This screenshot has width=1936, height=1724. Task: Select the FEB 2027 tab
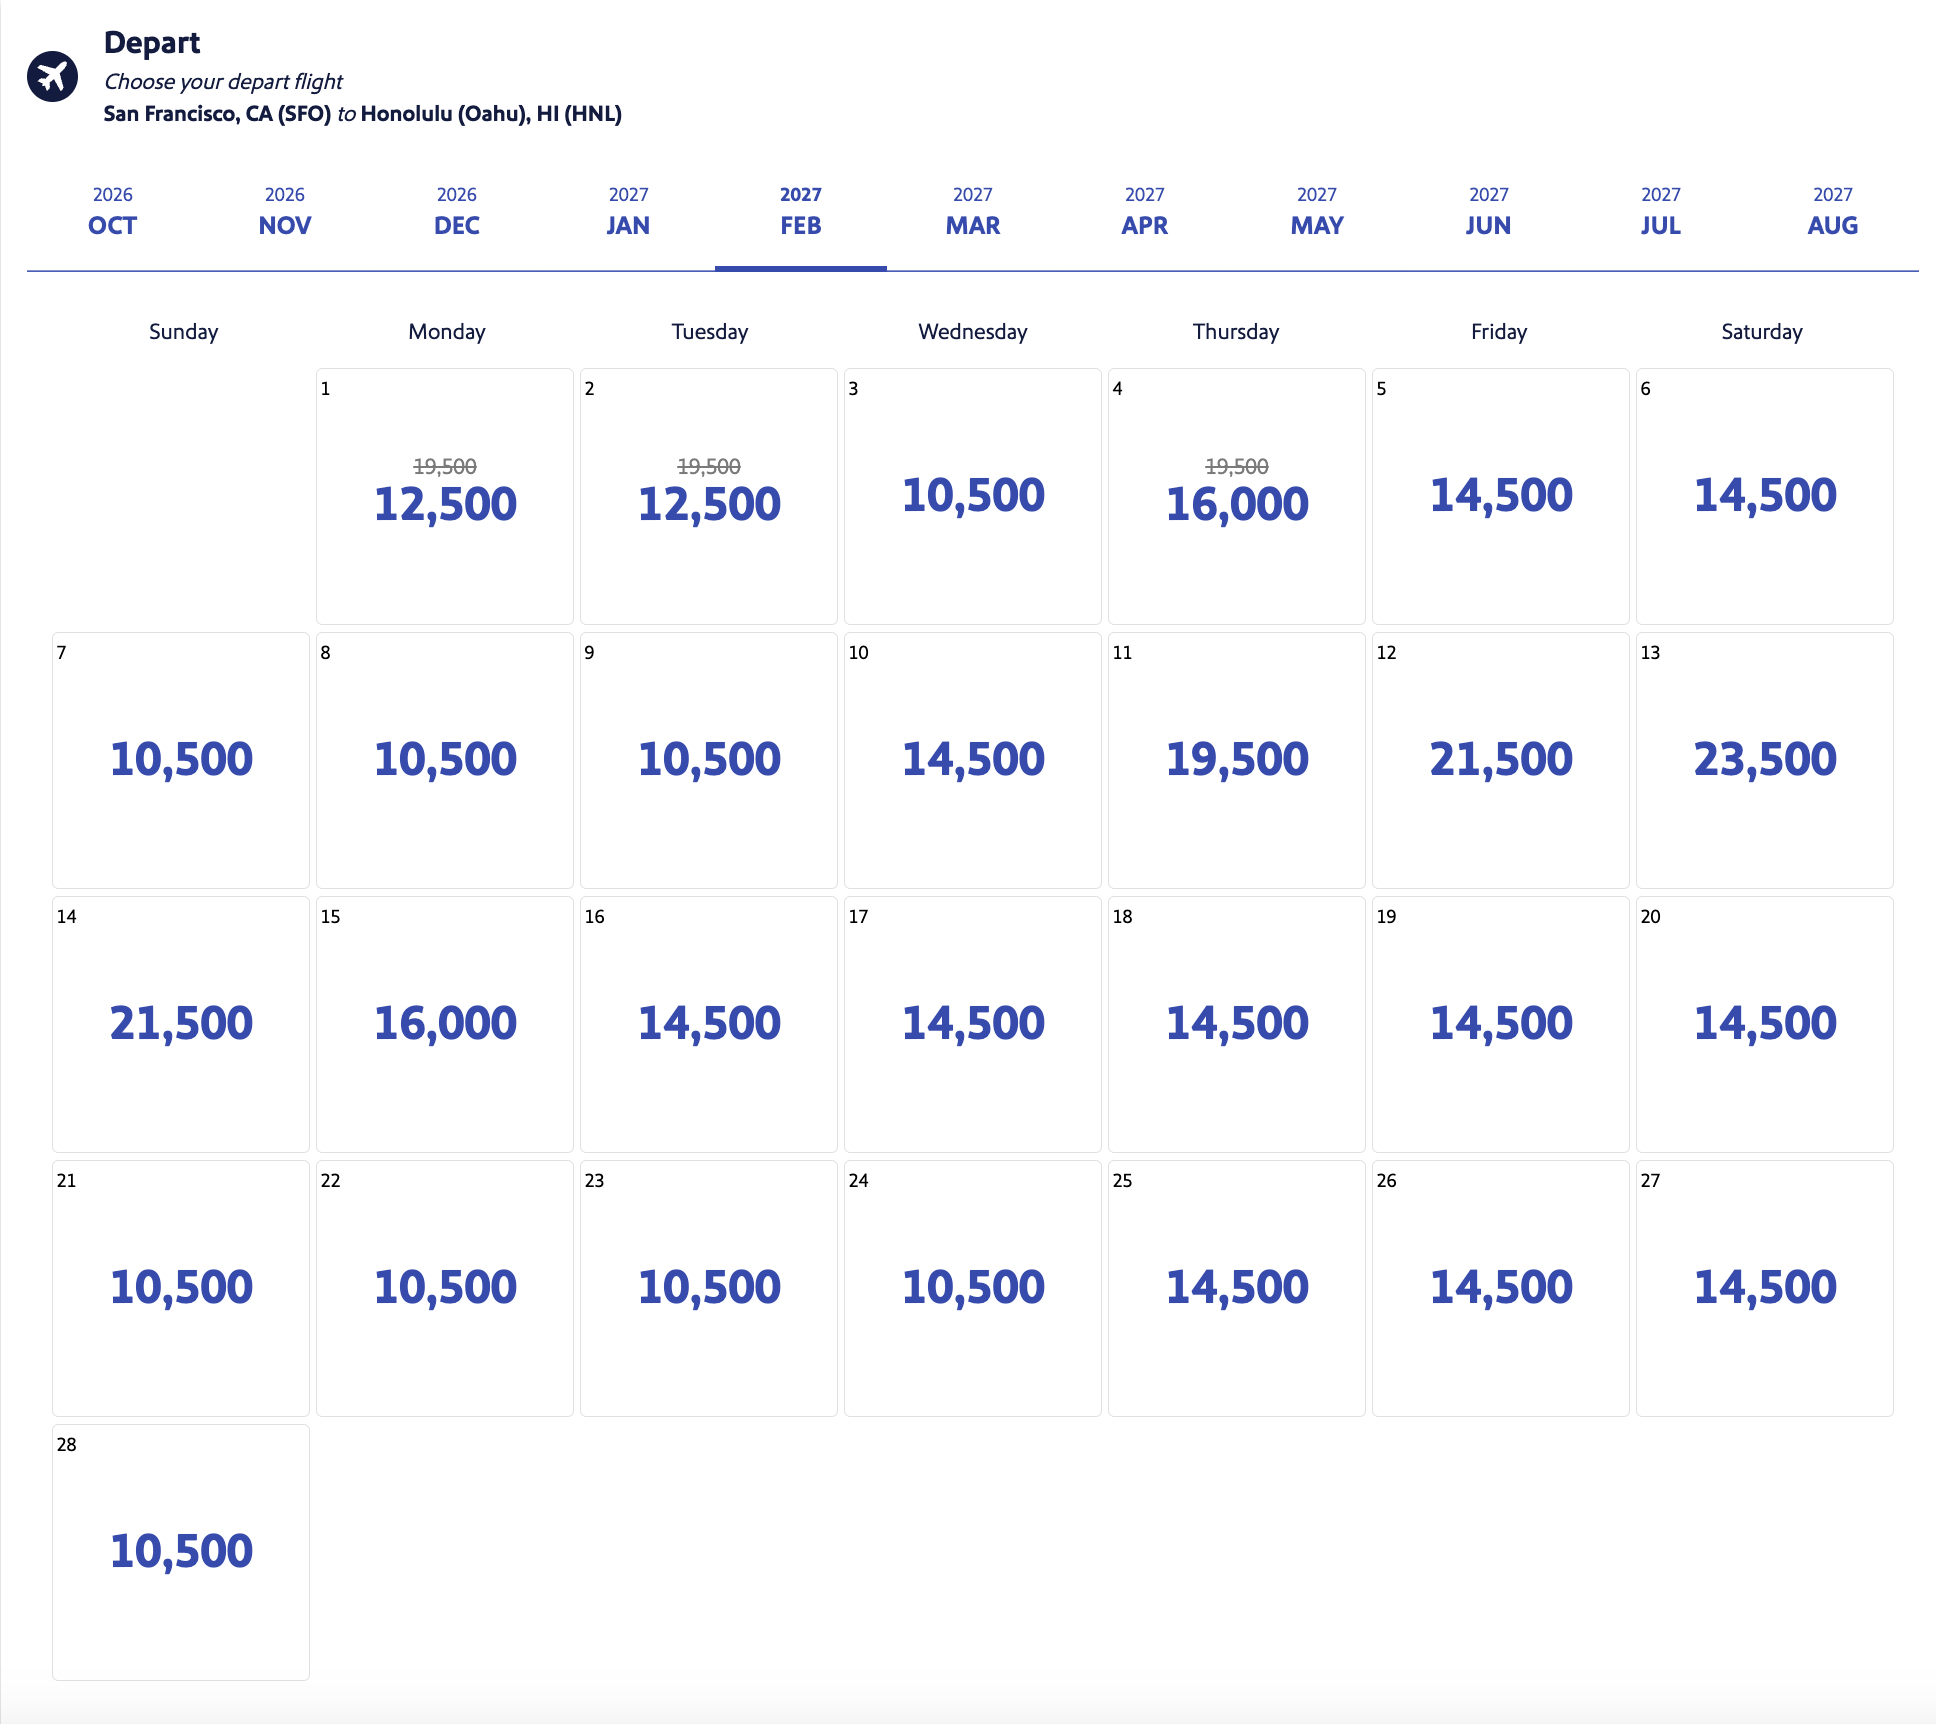click(x=801, y=212)
